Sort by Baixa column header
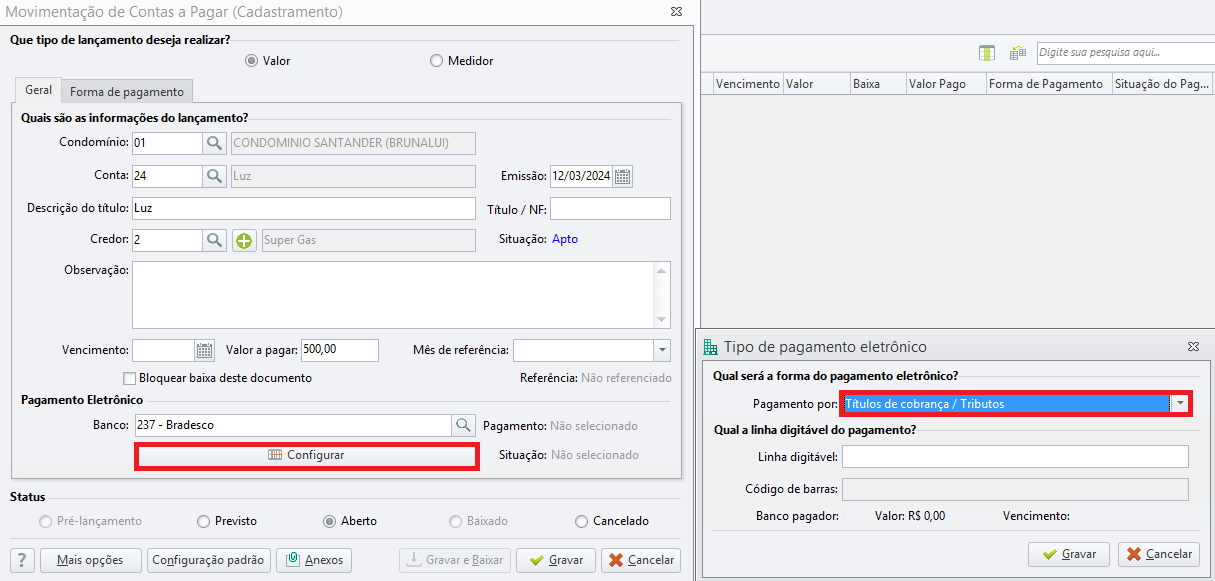The height and width of the screenshot is (581, 1215). [x=878, y=84]
